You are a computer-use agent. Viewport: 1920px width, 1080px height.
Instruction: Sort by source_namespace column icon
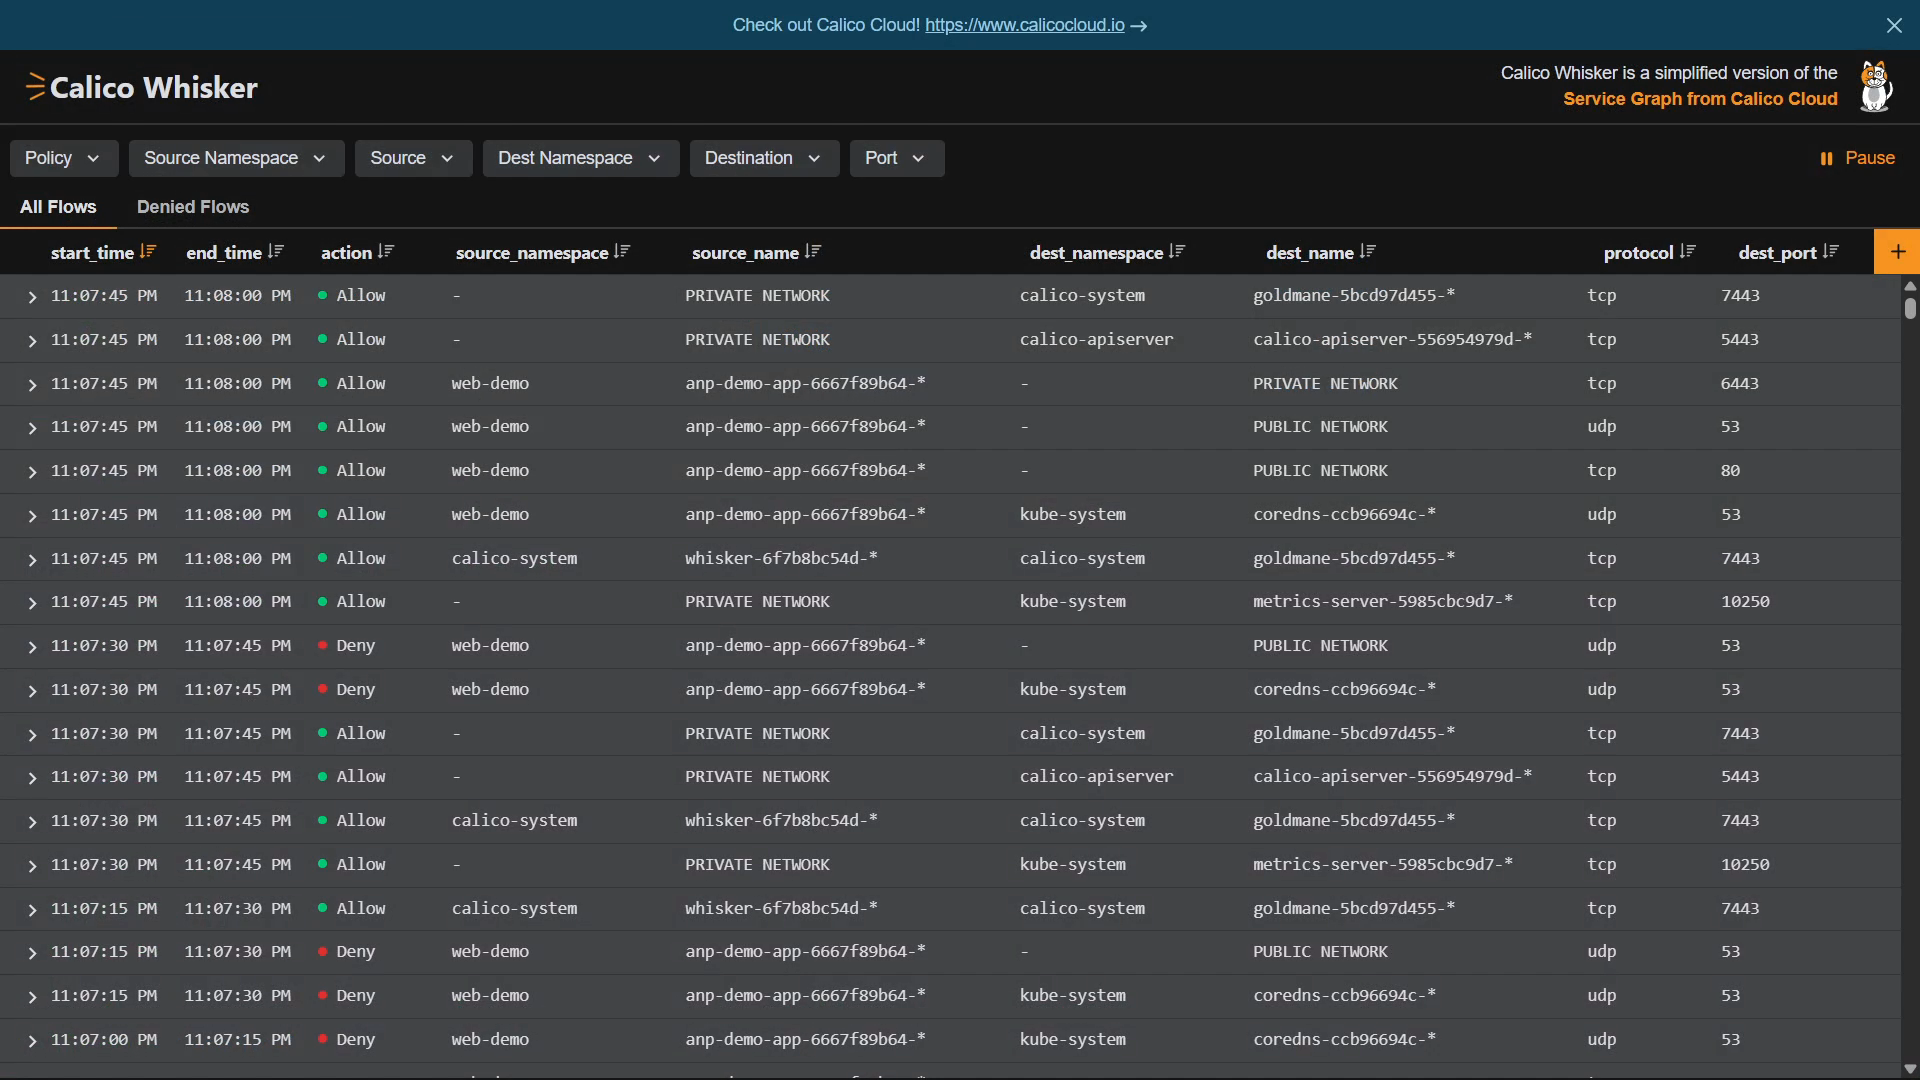(x=622, y=252)
